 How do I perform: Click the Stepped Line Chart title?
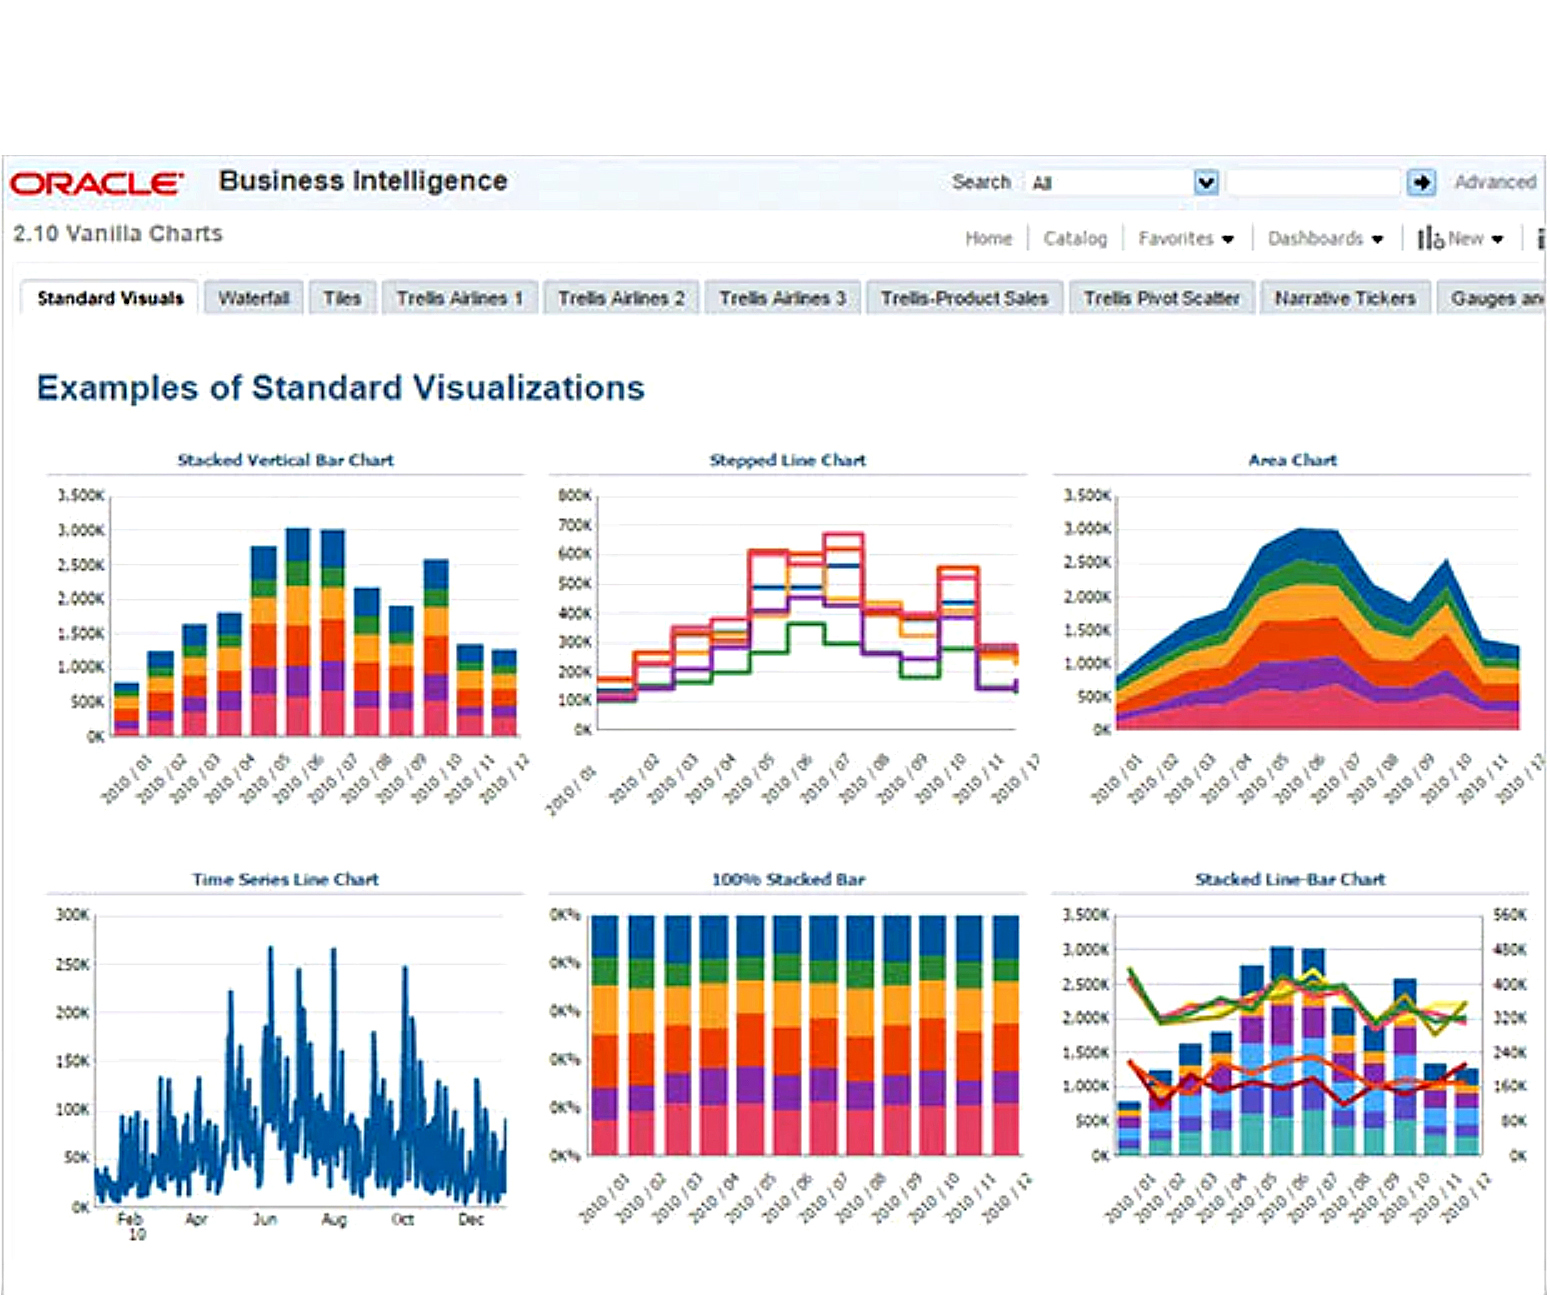[x=787, y=460]
